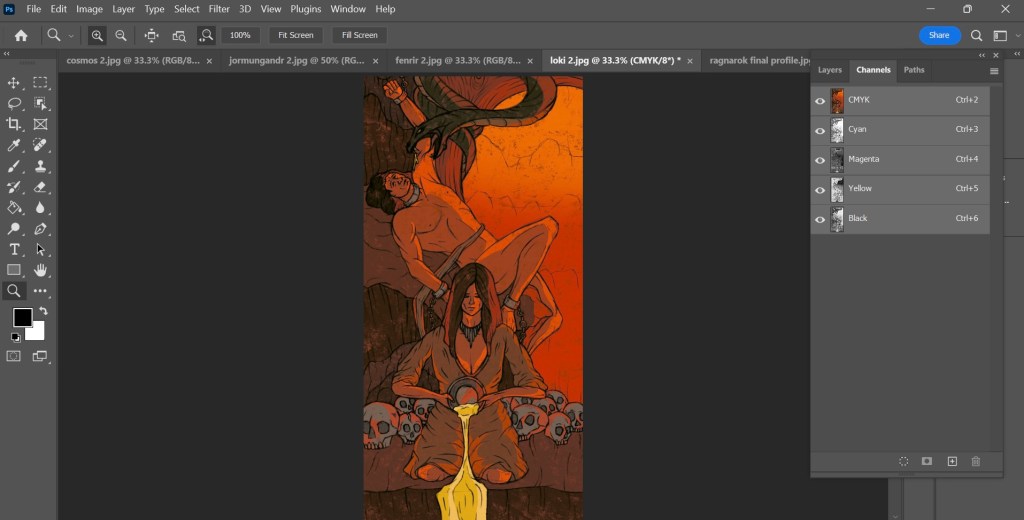Image resolution: width=1024 pixels, height=520 pixels.
Task: Click the Zoom Out magnifier in options bar
Action: point(121,35)
